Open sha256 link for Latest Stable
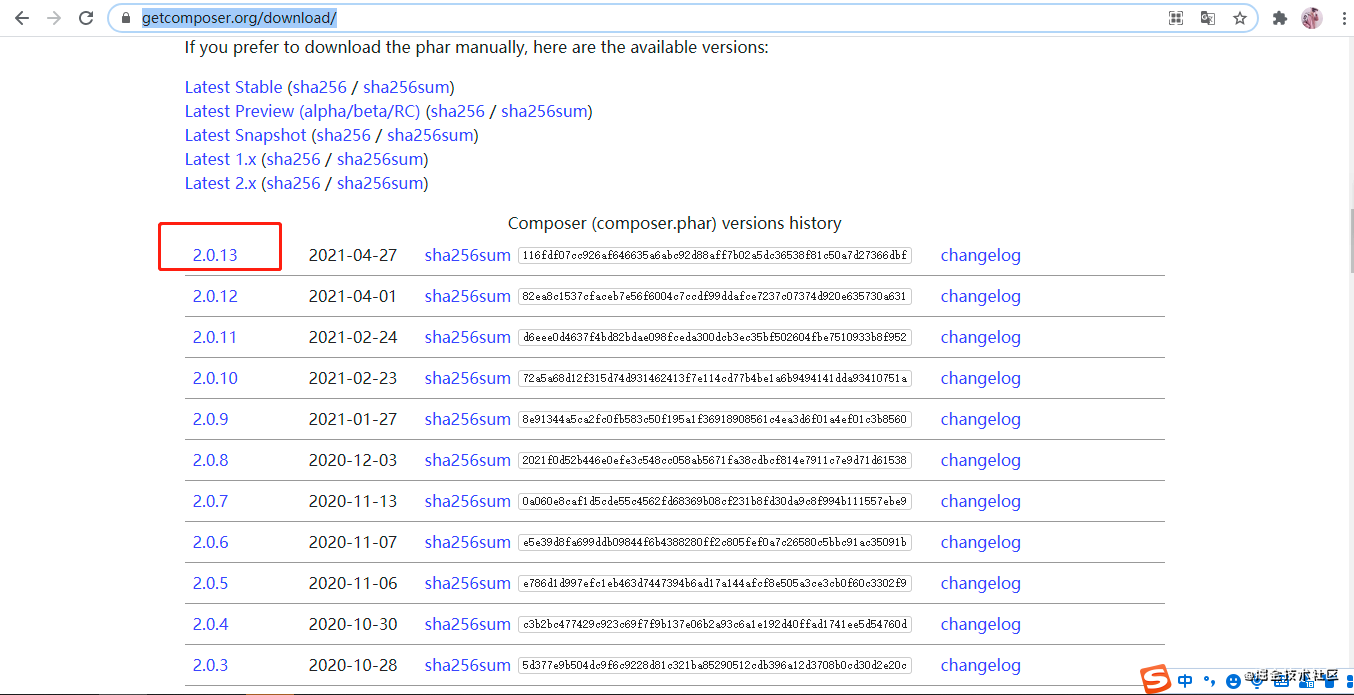 320,87
